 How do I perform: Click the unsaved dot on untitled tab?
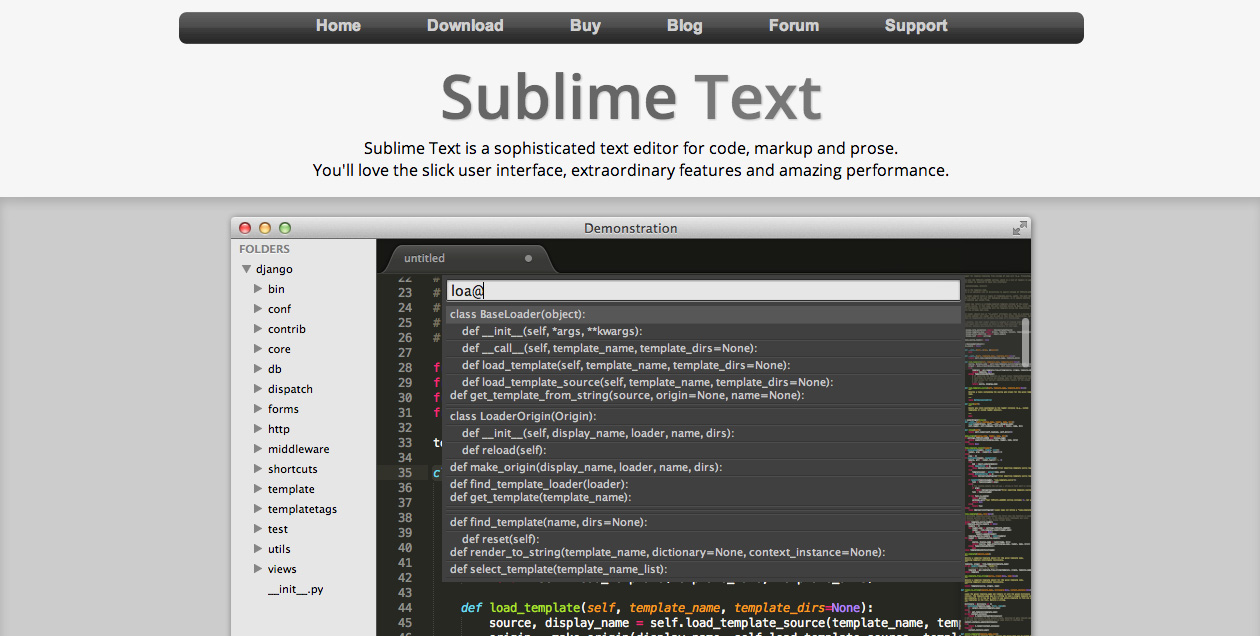pos(528,258)
